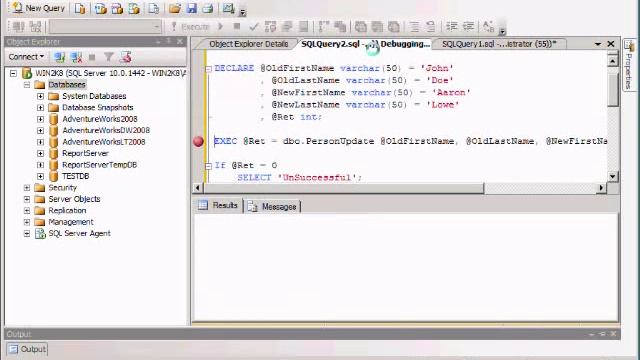Click the Object Explorer Disconnect icon
Screen dimensions: 640x360
(76, 57)
